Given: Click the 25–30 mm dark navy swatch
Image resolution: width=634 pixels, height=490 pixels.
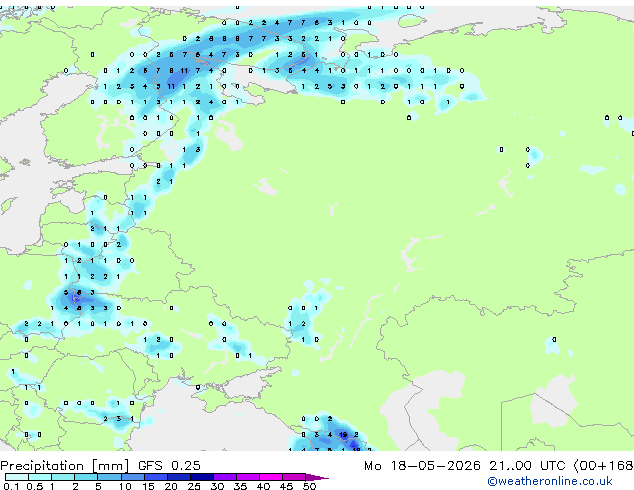Looking at the screenshot, I should pyautogui.click(x=202, y=477).
